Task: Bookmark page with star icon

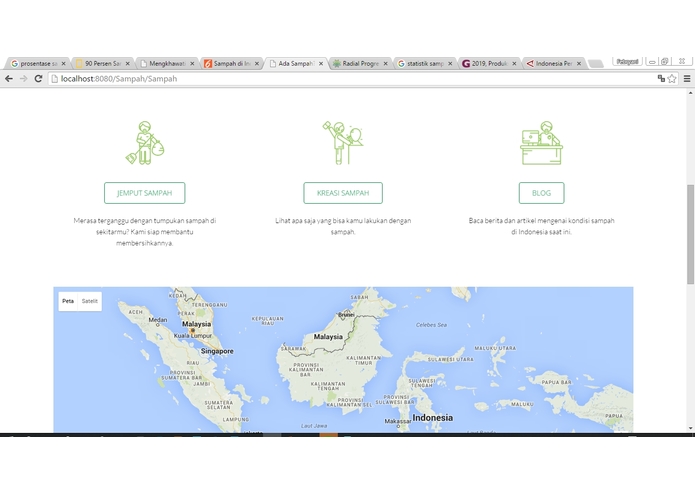Action: click(672, 78)
